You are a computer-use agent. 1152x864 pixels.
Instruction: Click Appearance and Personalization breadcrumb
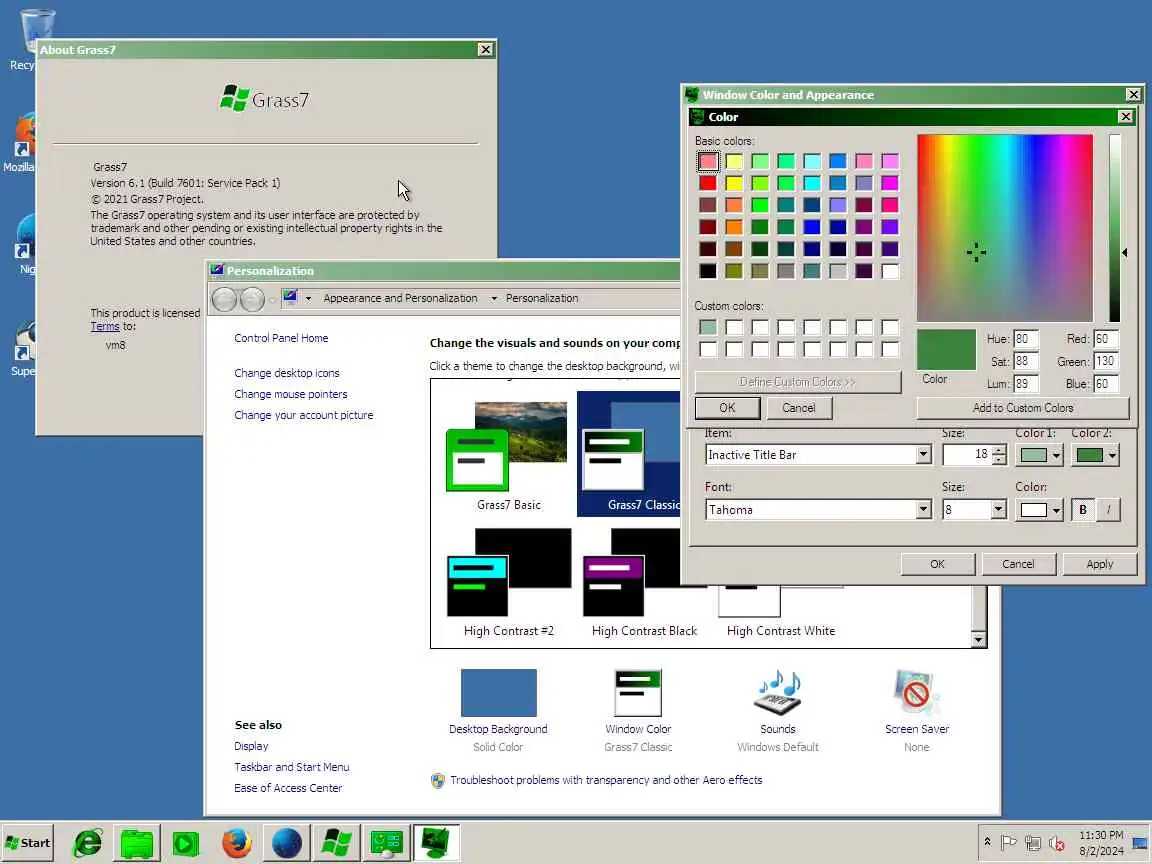(400, 298)
